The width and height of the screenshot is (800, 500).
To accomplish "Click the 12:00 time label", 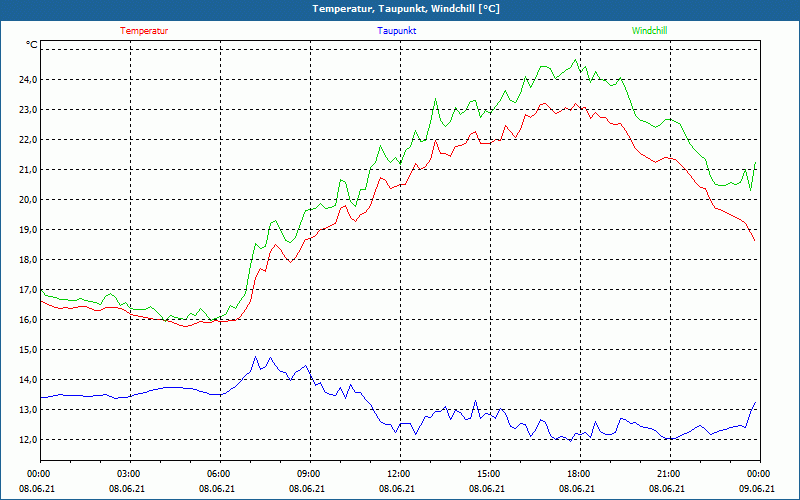I will click(x=397, y=474).
